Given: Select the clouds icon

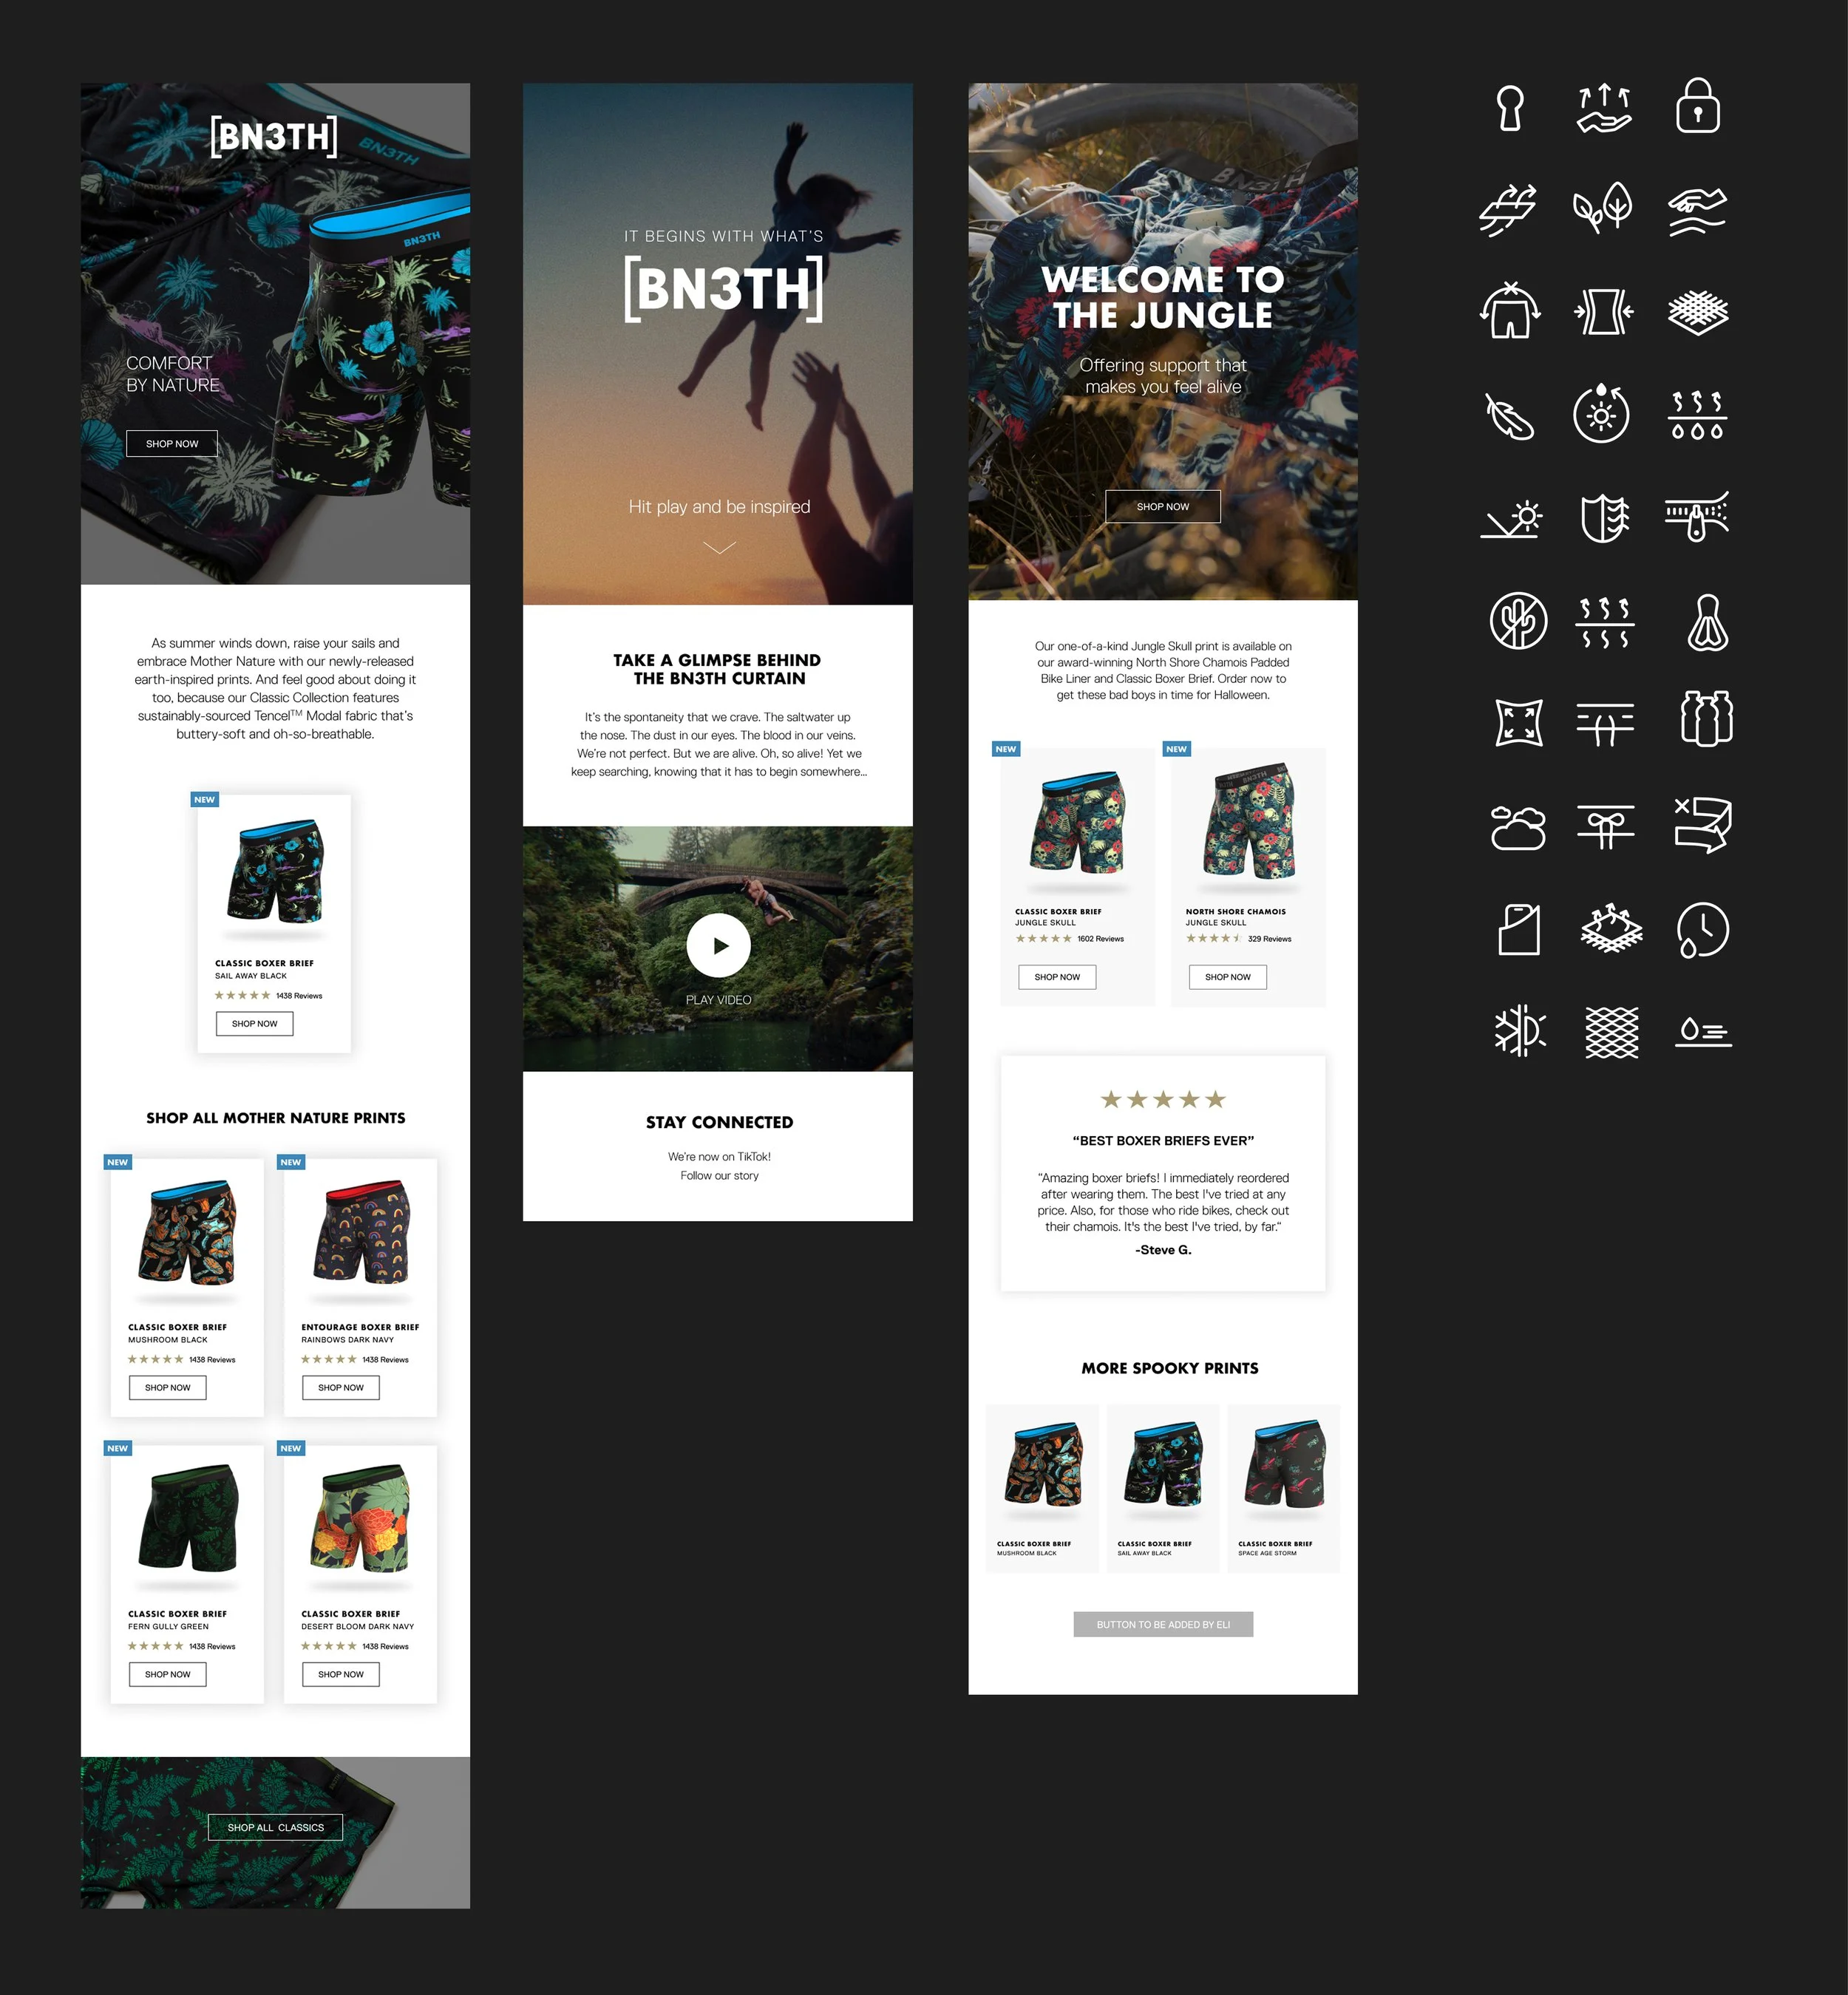Looking at the screenshot, I should [x=1518, y=828].
